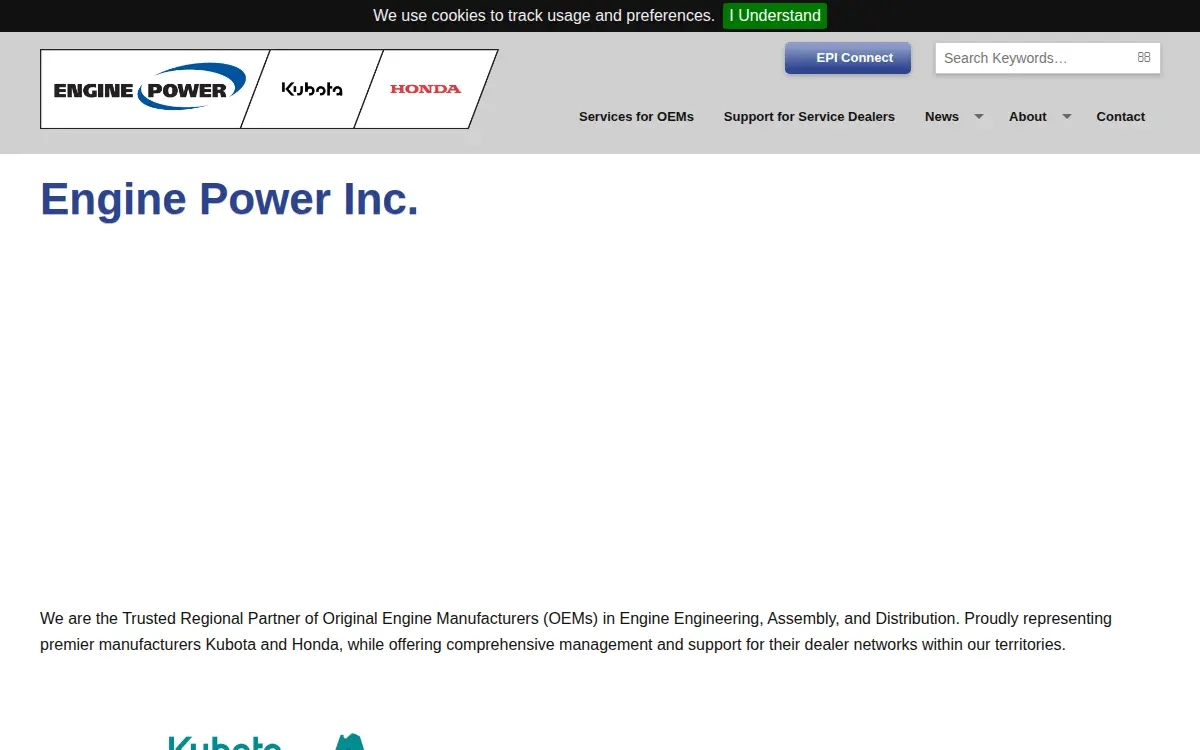This screenshot has height=750, width=1200.
Task: Click the cookie notice text
Action: point(544,16)
